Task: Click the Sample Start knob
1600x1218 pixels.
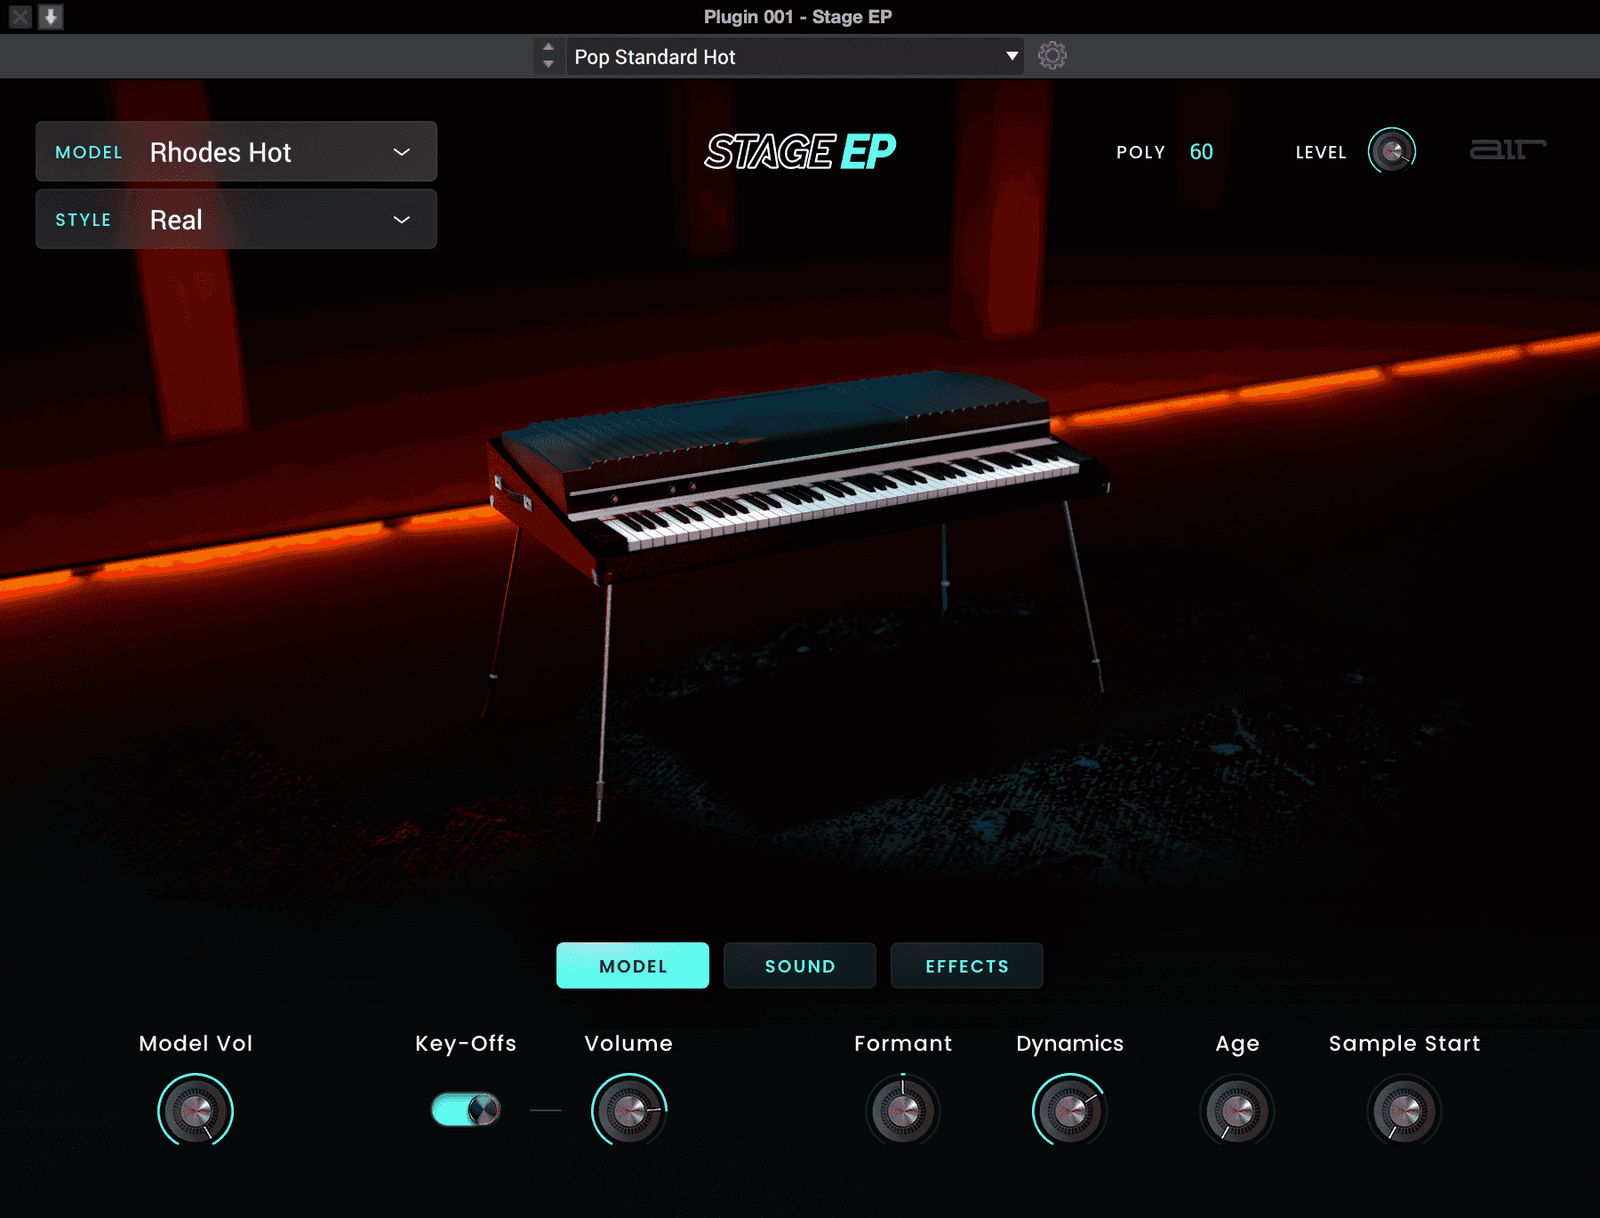Action: tap(1404, 1110)
